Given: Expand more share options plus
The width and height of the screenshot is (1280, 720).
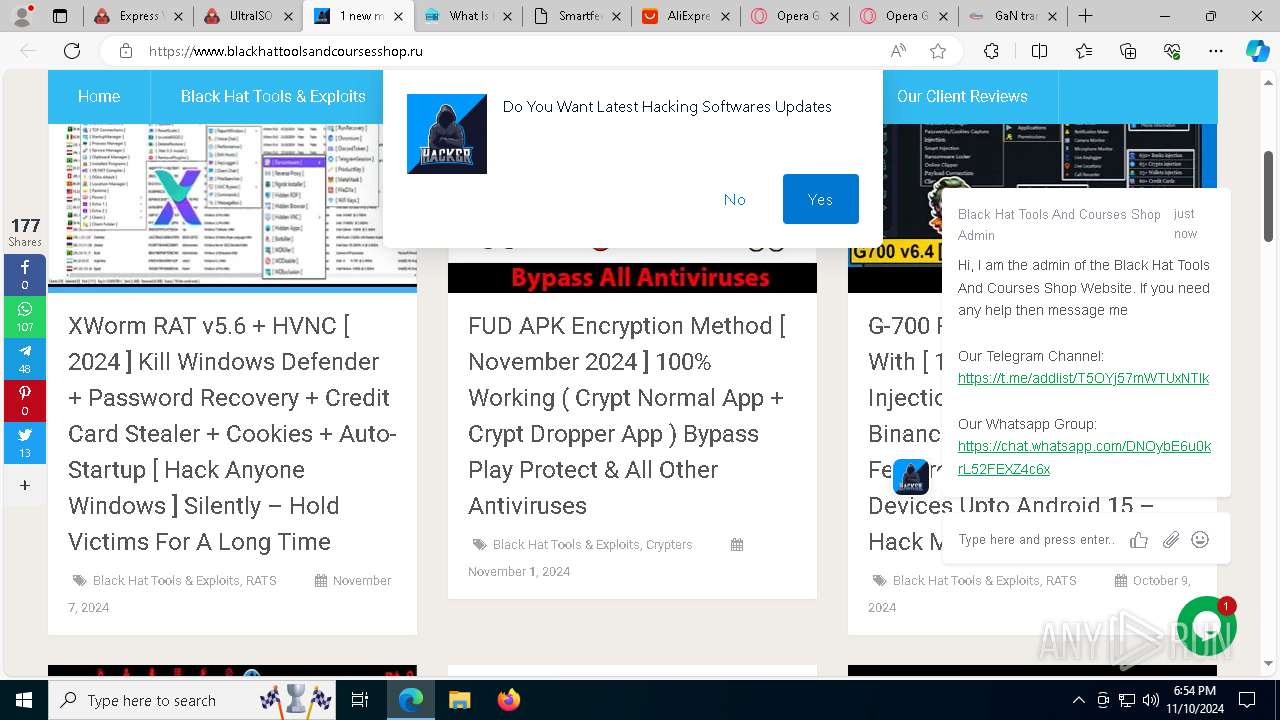Looking at the screenshot, I should (25, 485).
